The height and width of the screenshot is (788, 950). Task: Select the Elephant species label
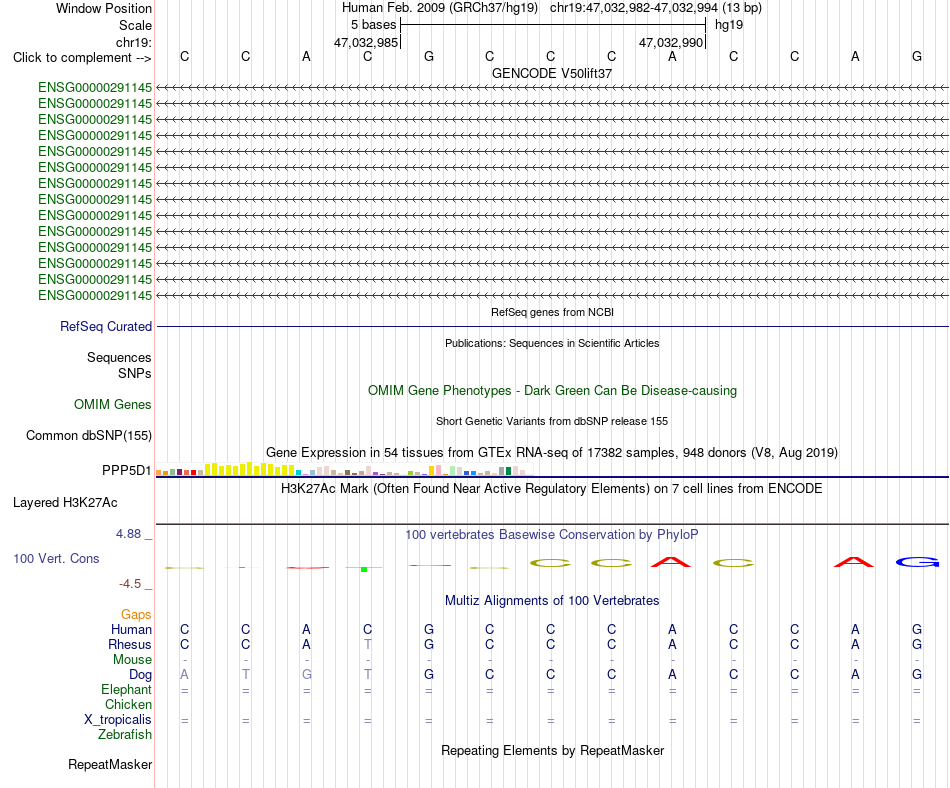(x=126, y=689)
